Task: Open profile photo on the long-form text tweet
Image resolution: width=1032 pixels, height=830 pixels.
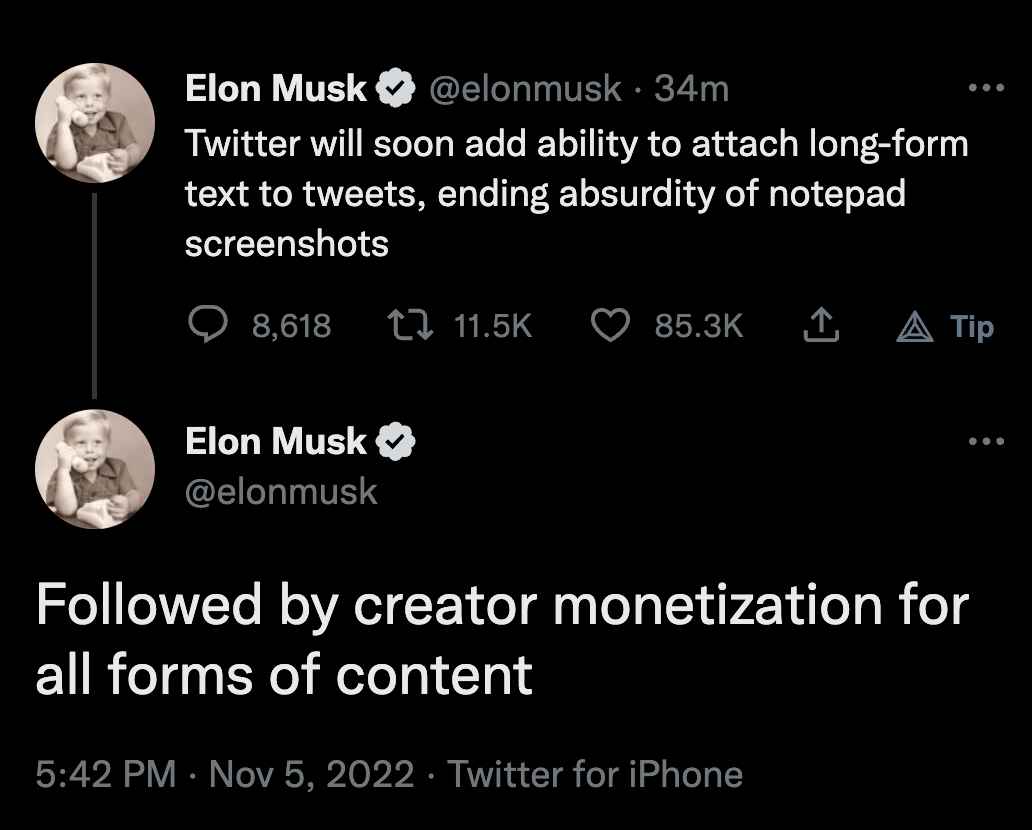Action: point(95,128)
